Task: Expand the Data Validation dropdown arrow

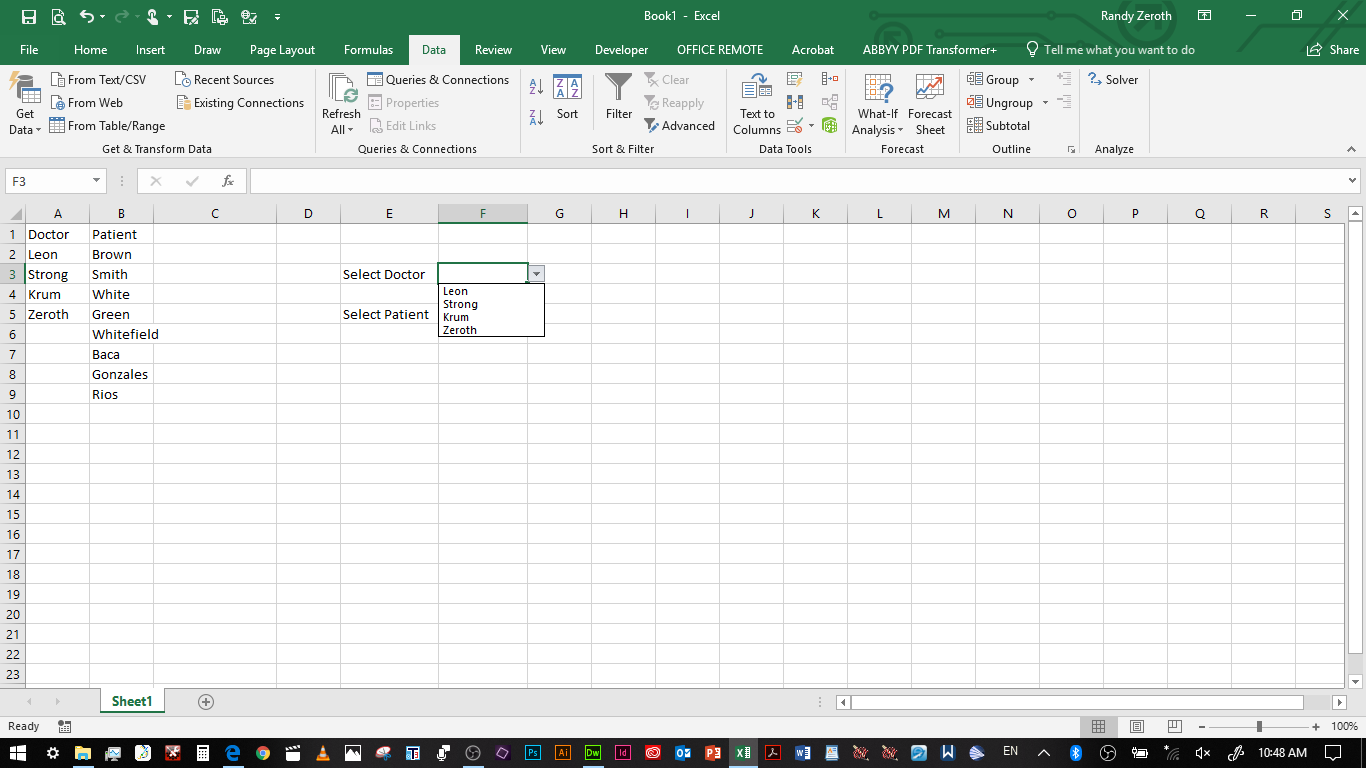Action: pyautogui.click(x=811, y=126)
